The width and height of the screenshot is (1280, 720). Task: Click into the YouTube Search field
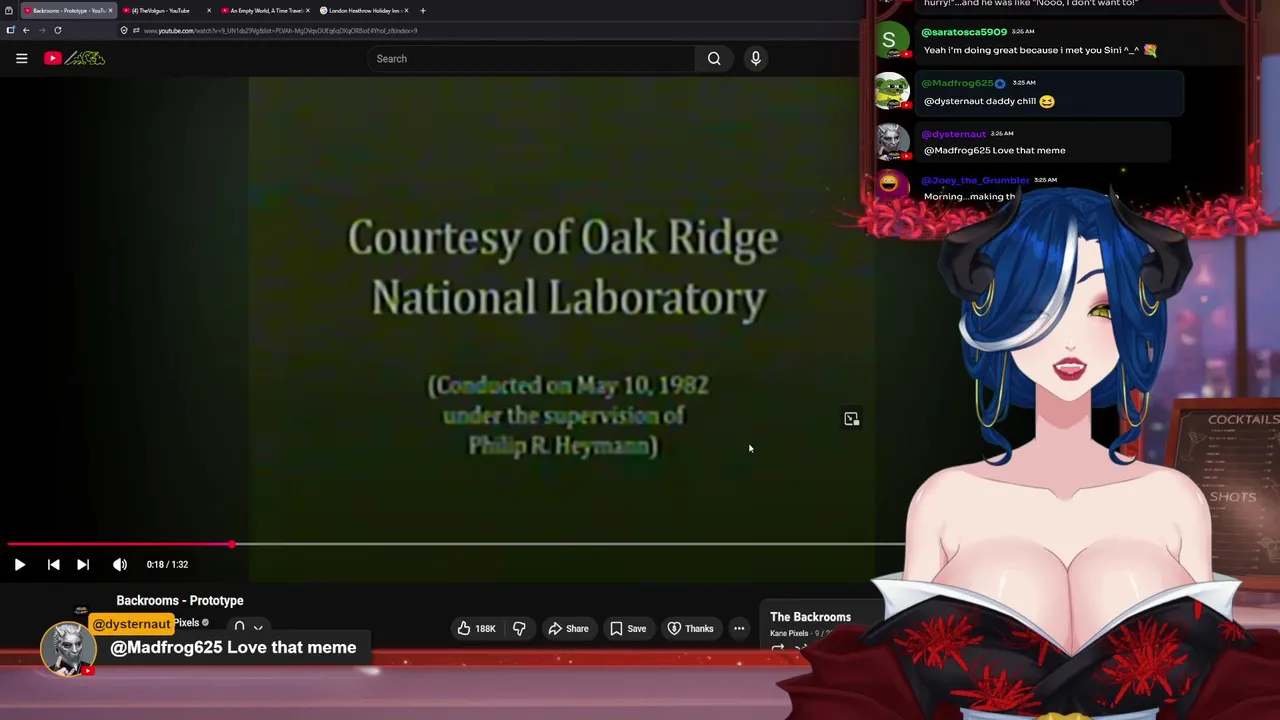click(530, 58)
